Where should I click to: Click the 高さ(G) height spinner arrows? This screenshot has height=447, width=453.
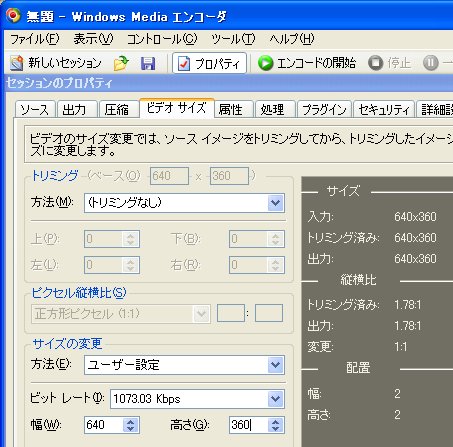click(x=275, y=425)
